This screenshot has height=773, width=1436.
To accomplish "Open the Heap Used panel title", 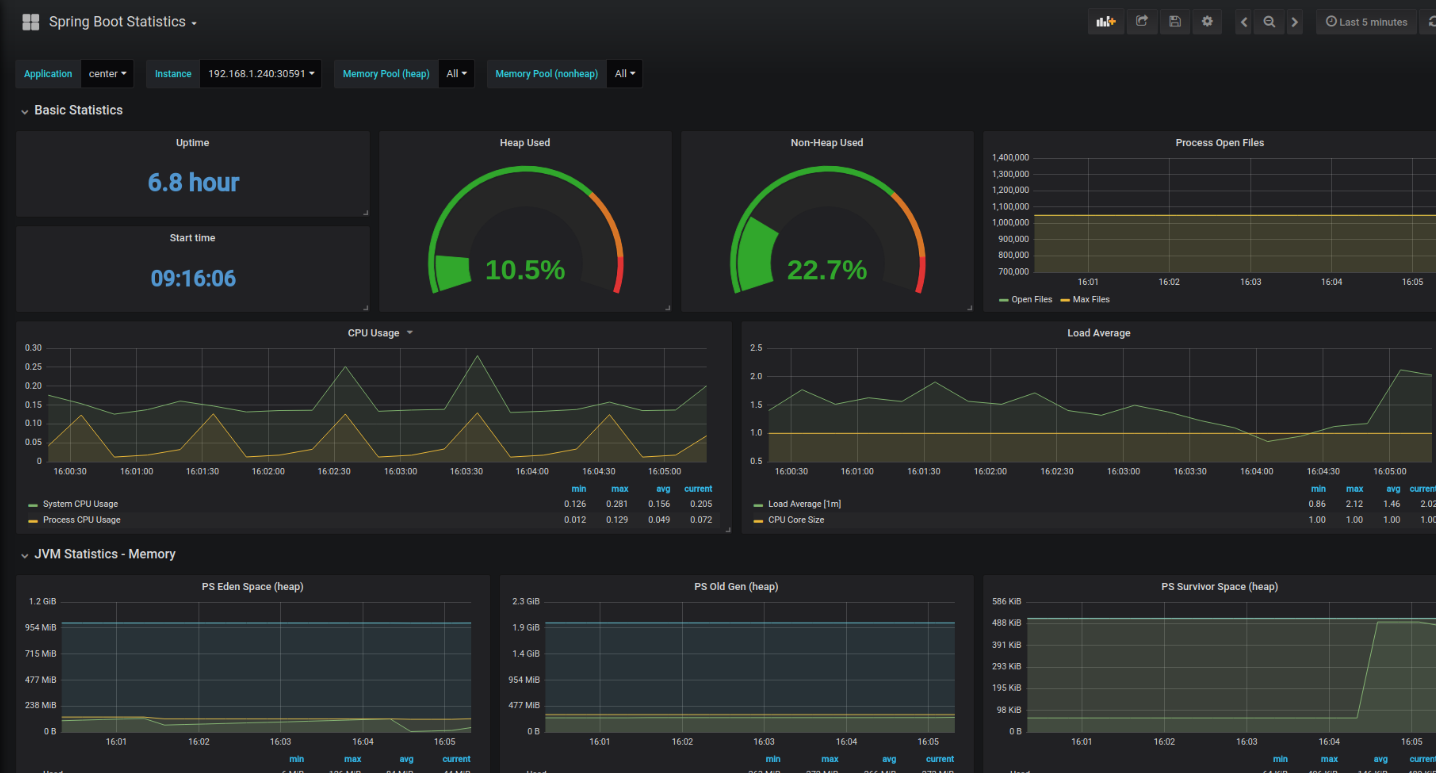I will [x=525, y=143].
